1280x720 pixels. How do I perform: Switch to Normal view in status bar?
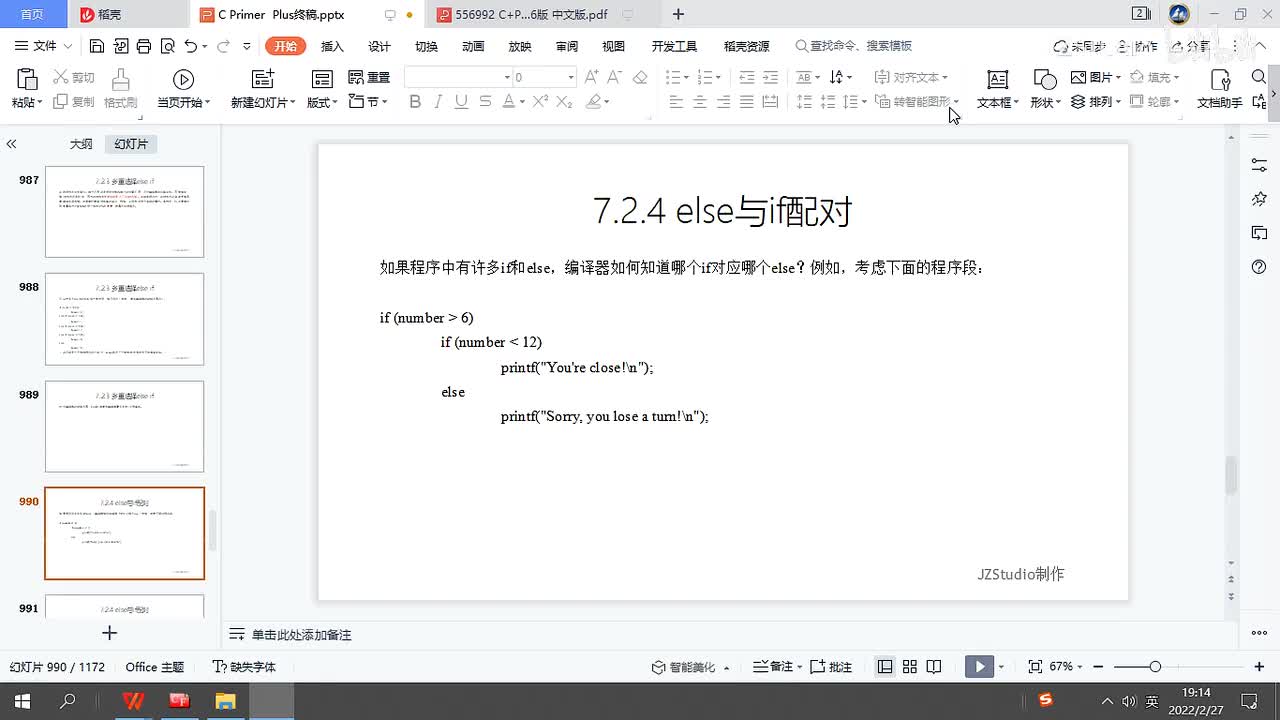(885, 667)
